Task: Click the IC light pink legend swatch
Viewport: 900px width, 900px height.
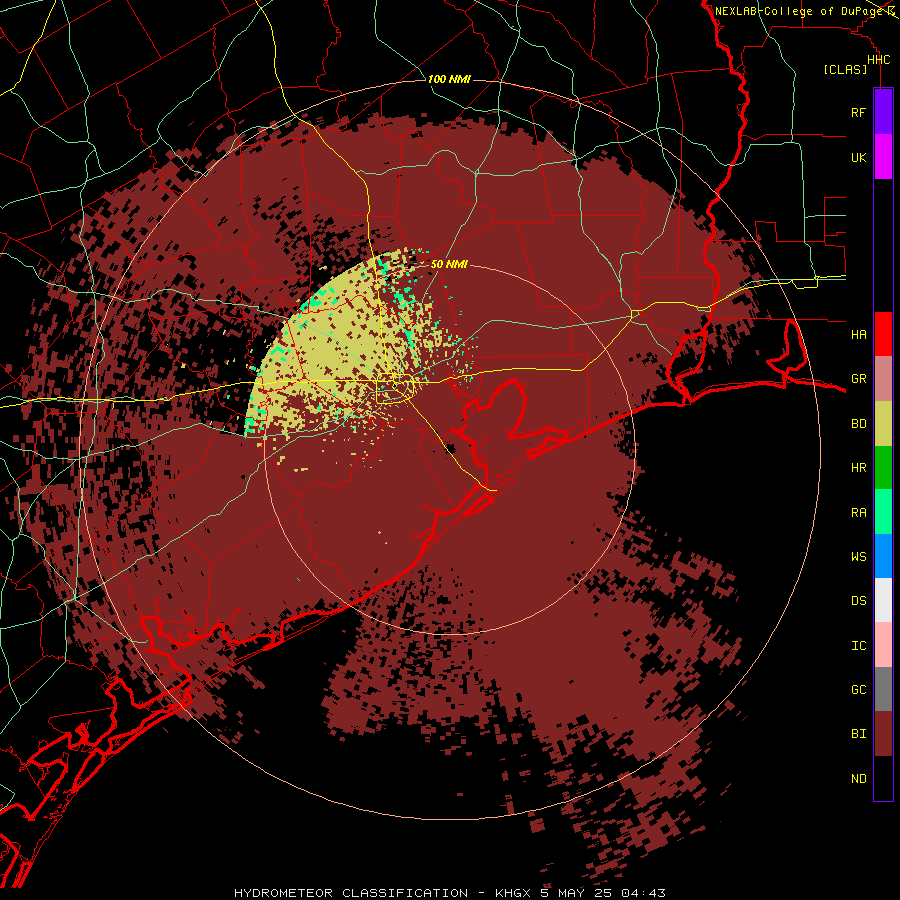Action: click(883, 645)
